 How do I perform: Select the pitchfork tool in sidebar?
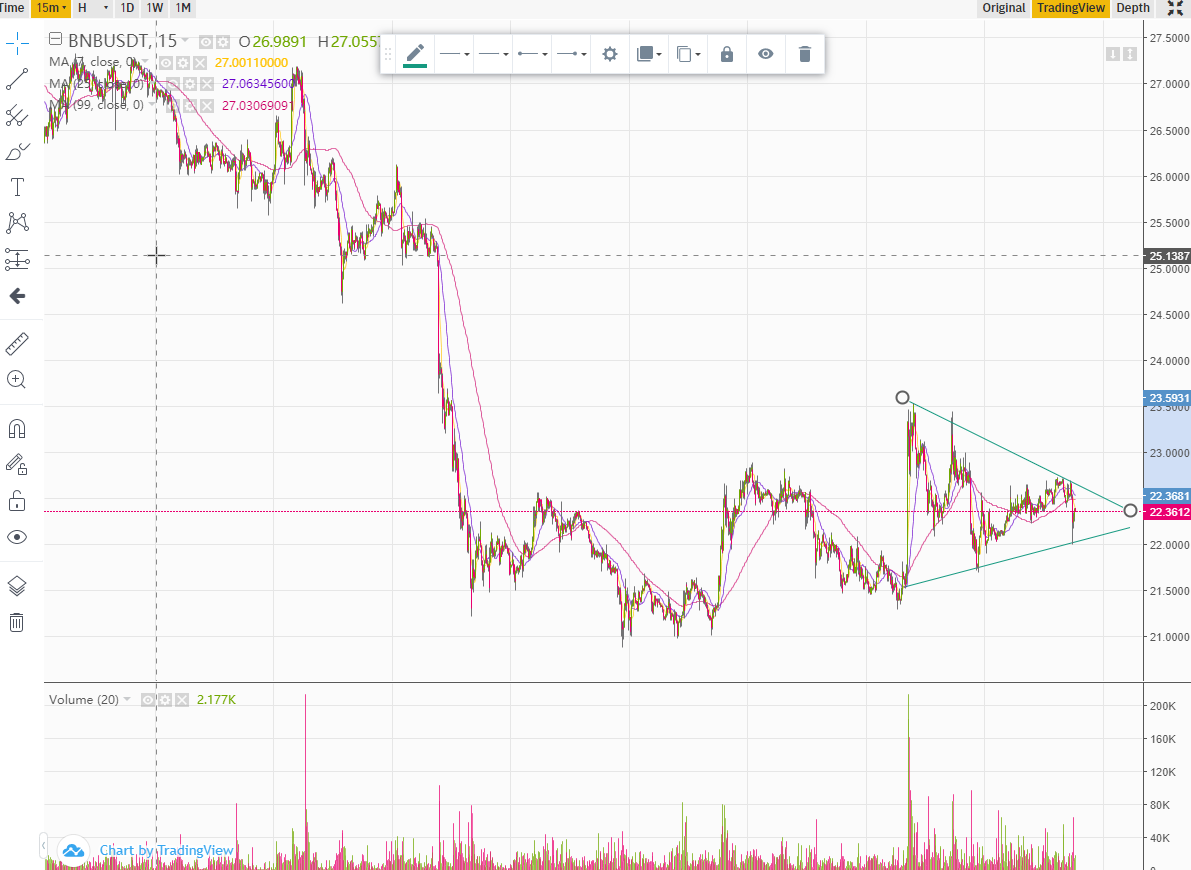coord(17,116)
